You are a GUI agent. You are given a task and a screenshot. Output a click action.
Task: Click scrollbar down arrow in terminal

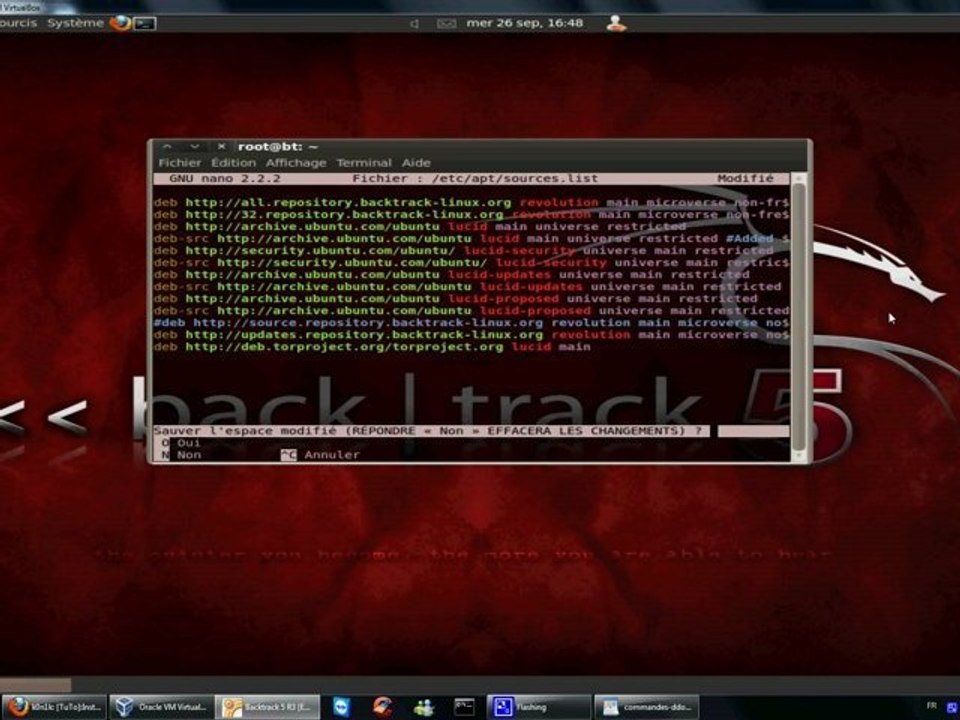point(798,456)
